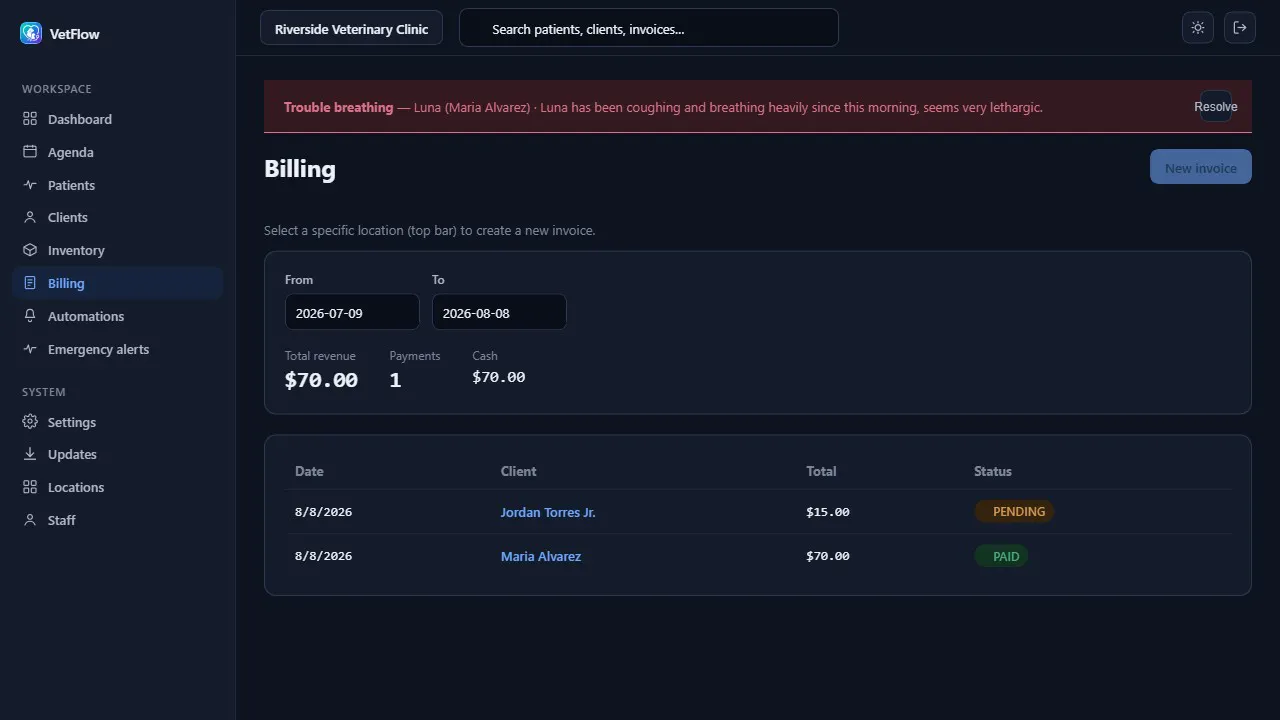Image resolution: width=1280 pixels, height=720 pixels.
Task: Go to the Updates page
Action: [118, 454]
